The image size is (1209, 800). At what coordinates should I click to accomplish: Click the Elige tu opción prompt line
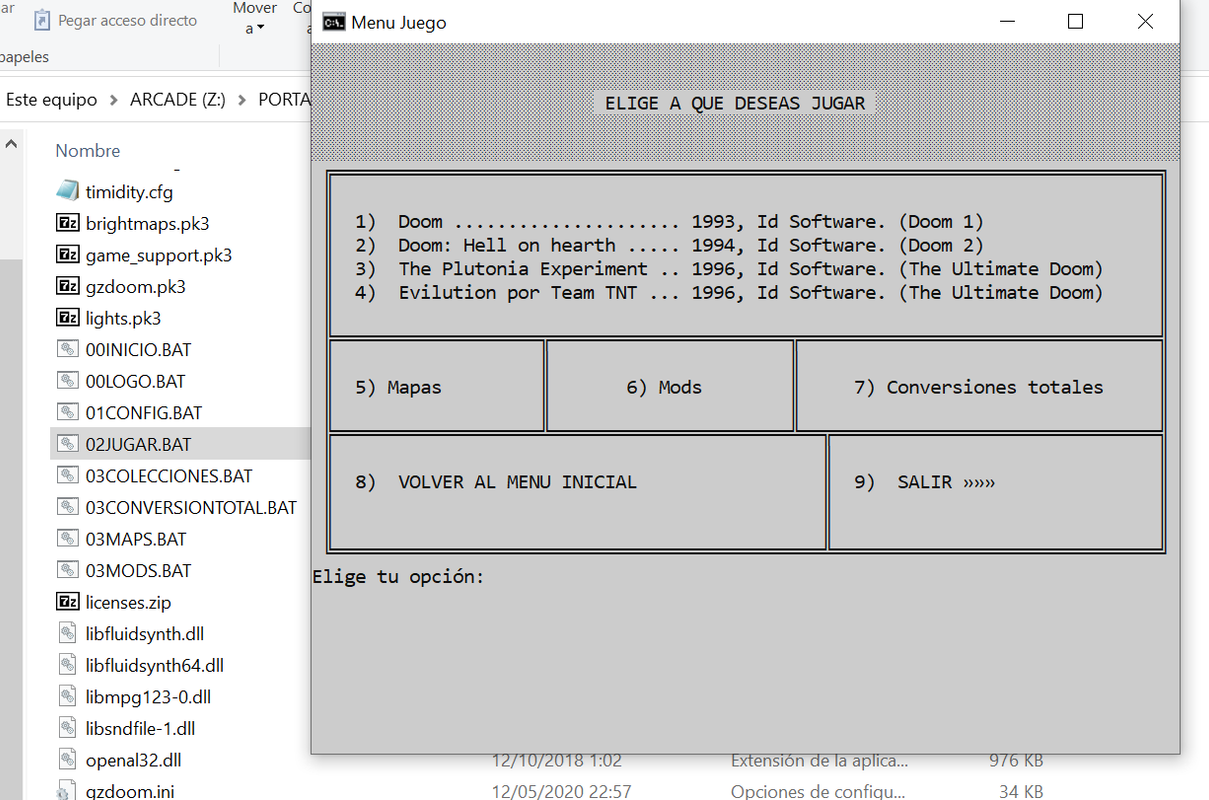pos(398,577)
